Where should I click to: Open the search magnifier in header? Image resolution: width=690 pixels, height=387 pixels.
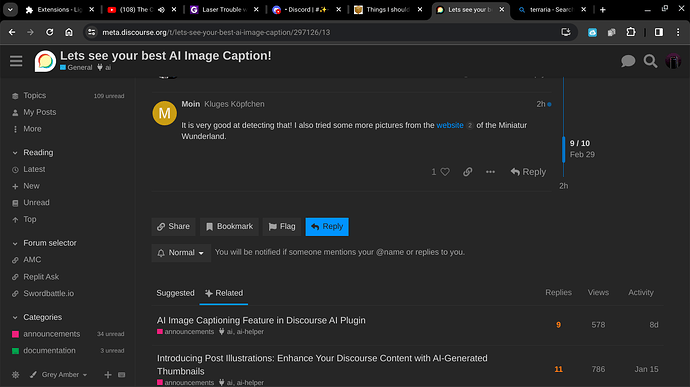pyautogui.click(x=650, y=61)
